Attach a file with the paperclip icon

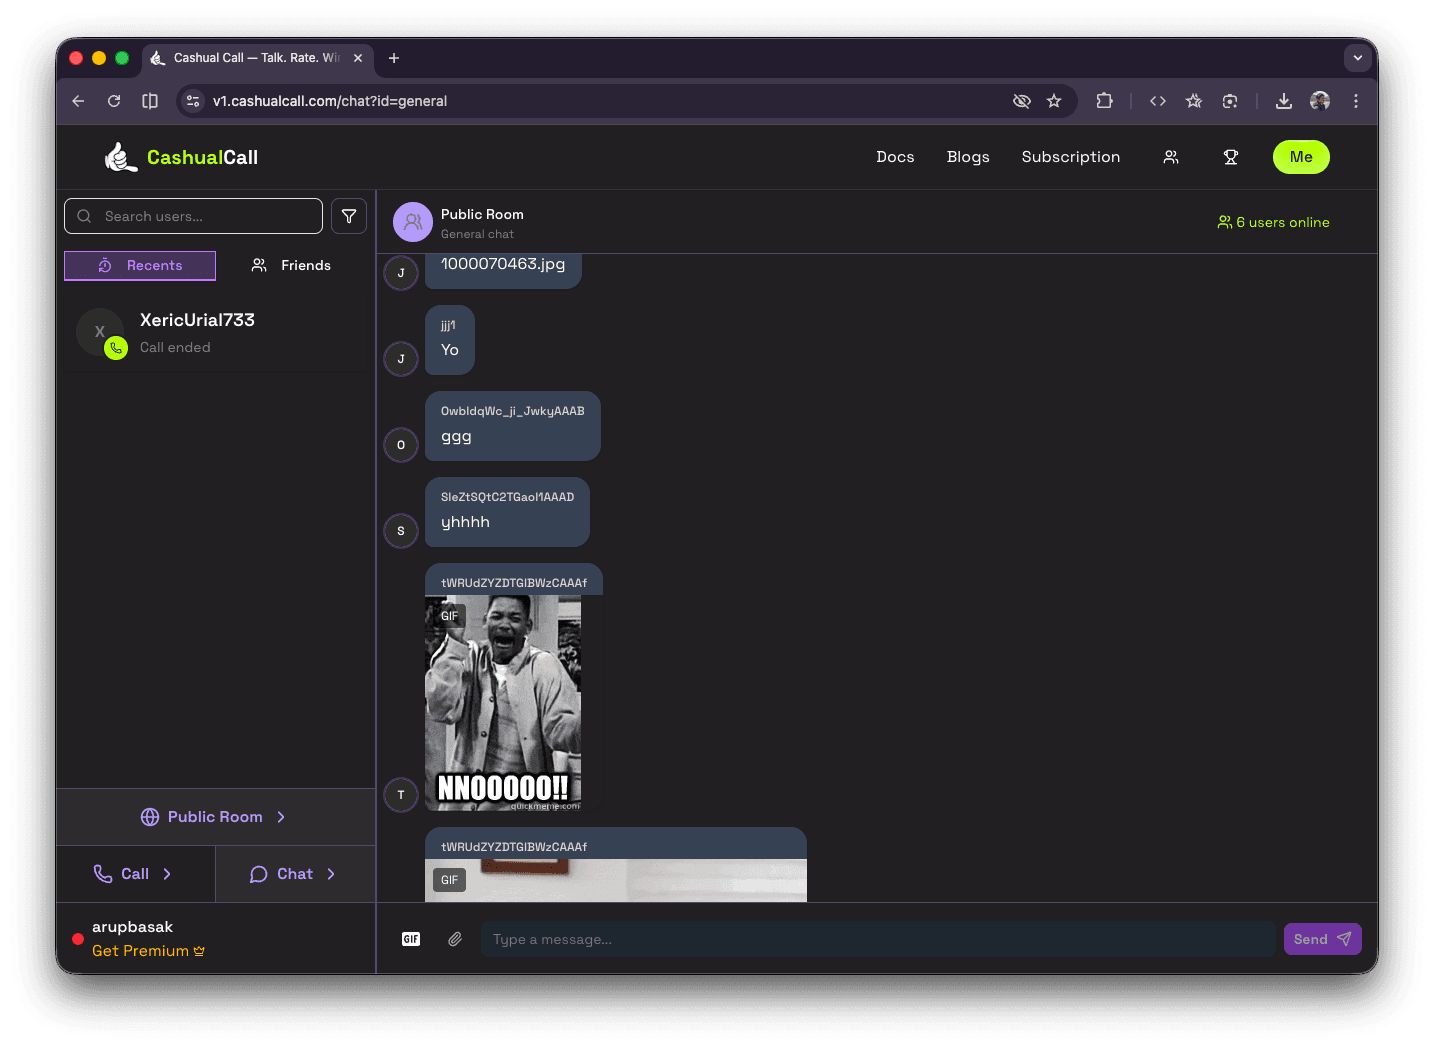[x=455, y=938]
